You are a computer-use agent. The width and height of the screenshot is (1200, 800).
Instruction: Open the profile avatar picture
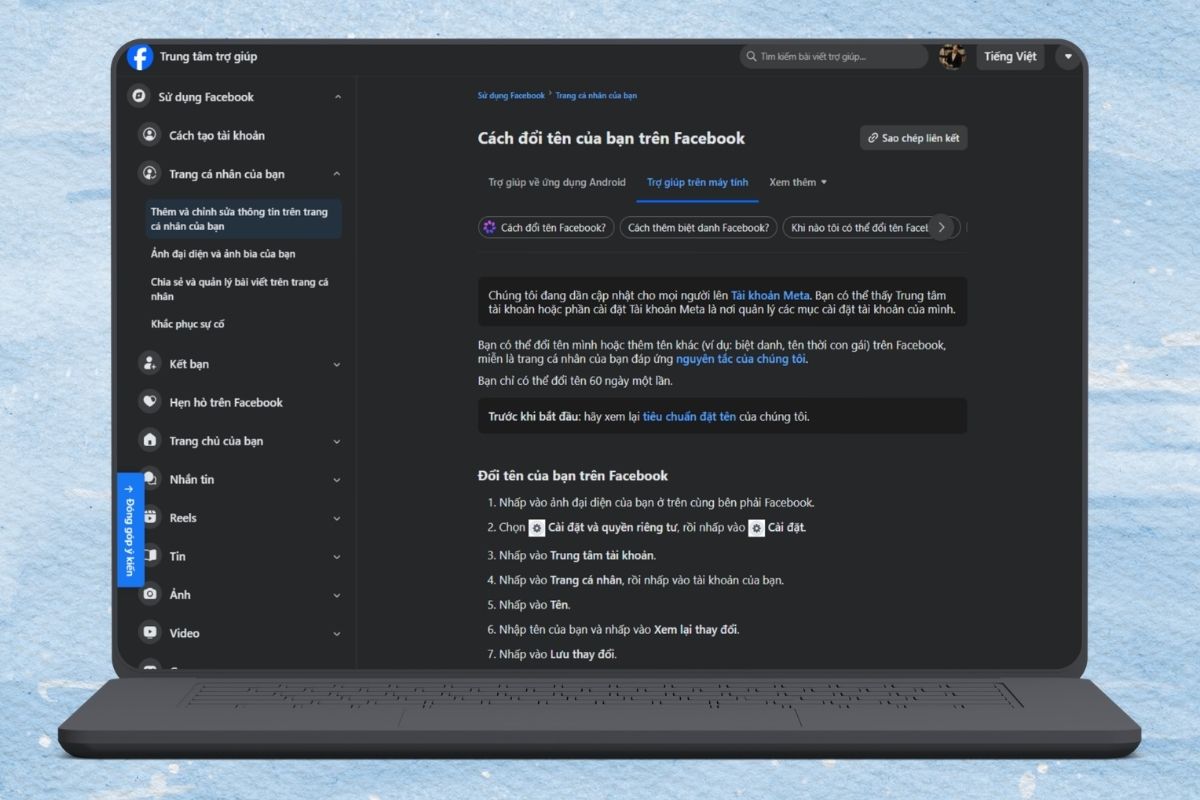[952, 57]
